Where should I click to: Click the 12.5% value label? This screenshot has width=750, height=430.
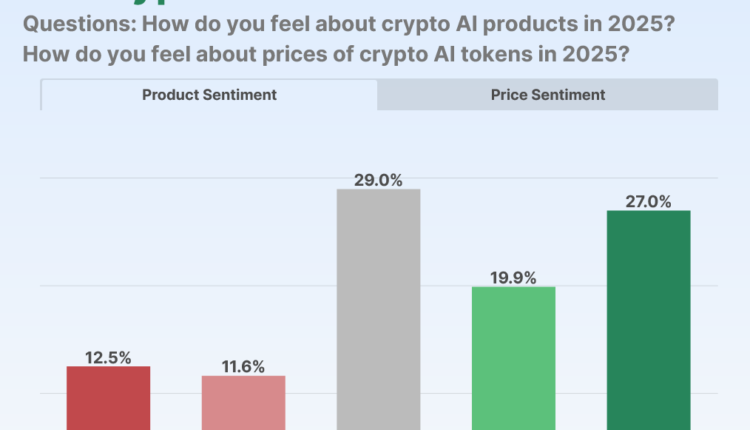[108, 357]
